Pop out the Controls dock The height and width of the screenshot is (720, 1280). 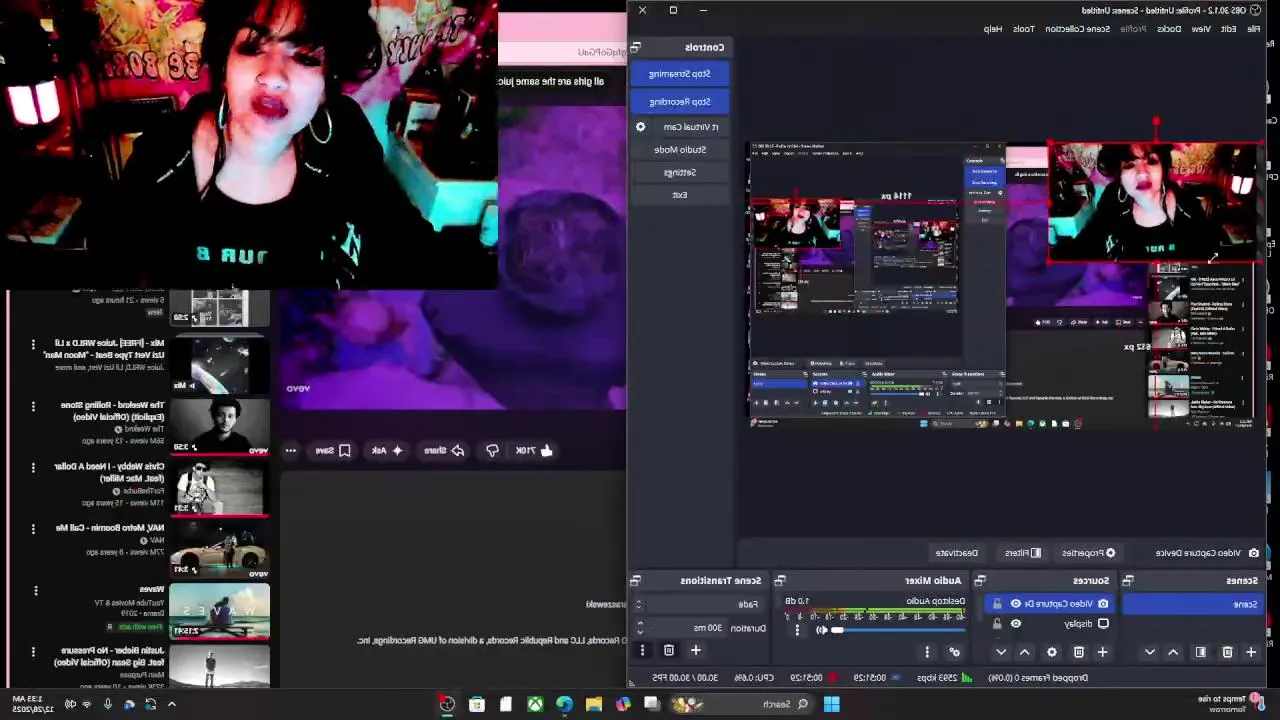(635, 47)
